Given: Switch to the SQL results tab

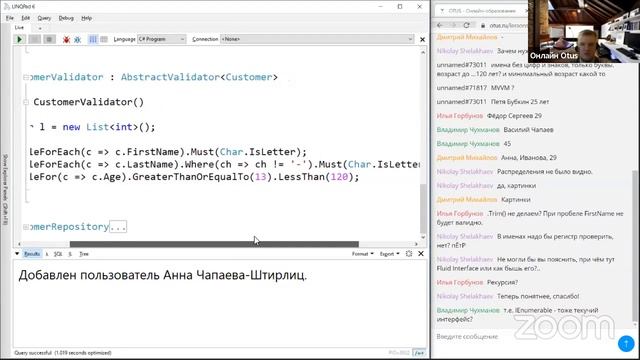Looking at the screenshot, I should coord(58,254).
